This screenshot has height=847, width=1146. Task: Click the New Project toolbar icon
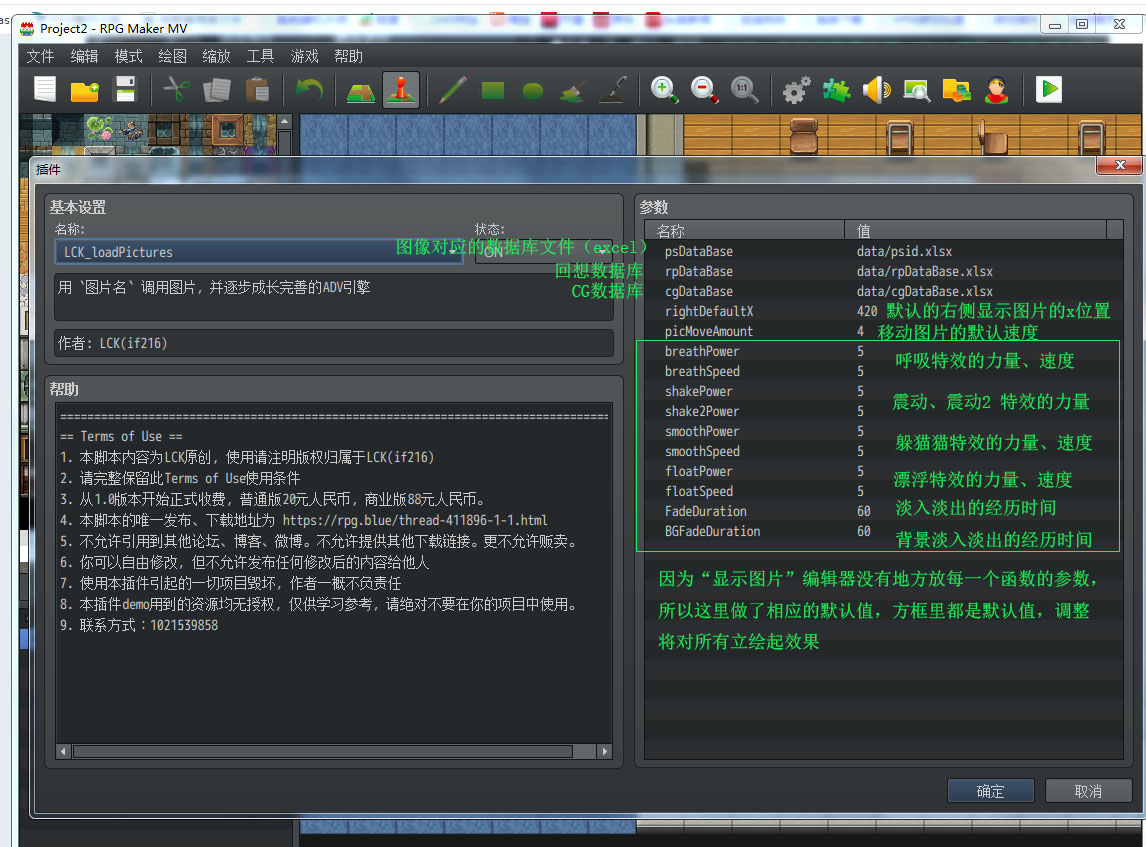45,90
